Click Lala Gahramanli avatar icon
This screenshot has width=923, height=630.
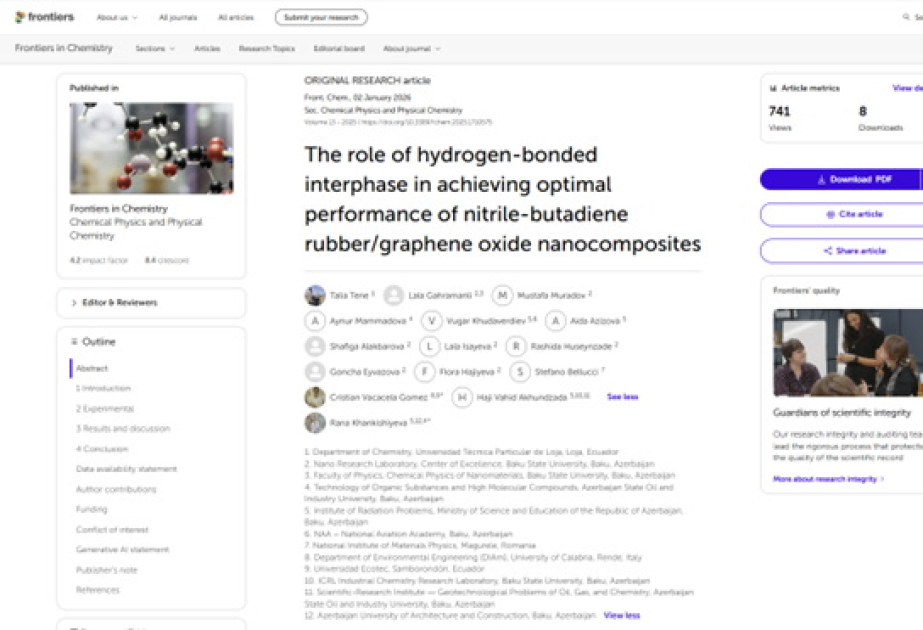(x=393, y=295)
